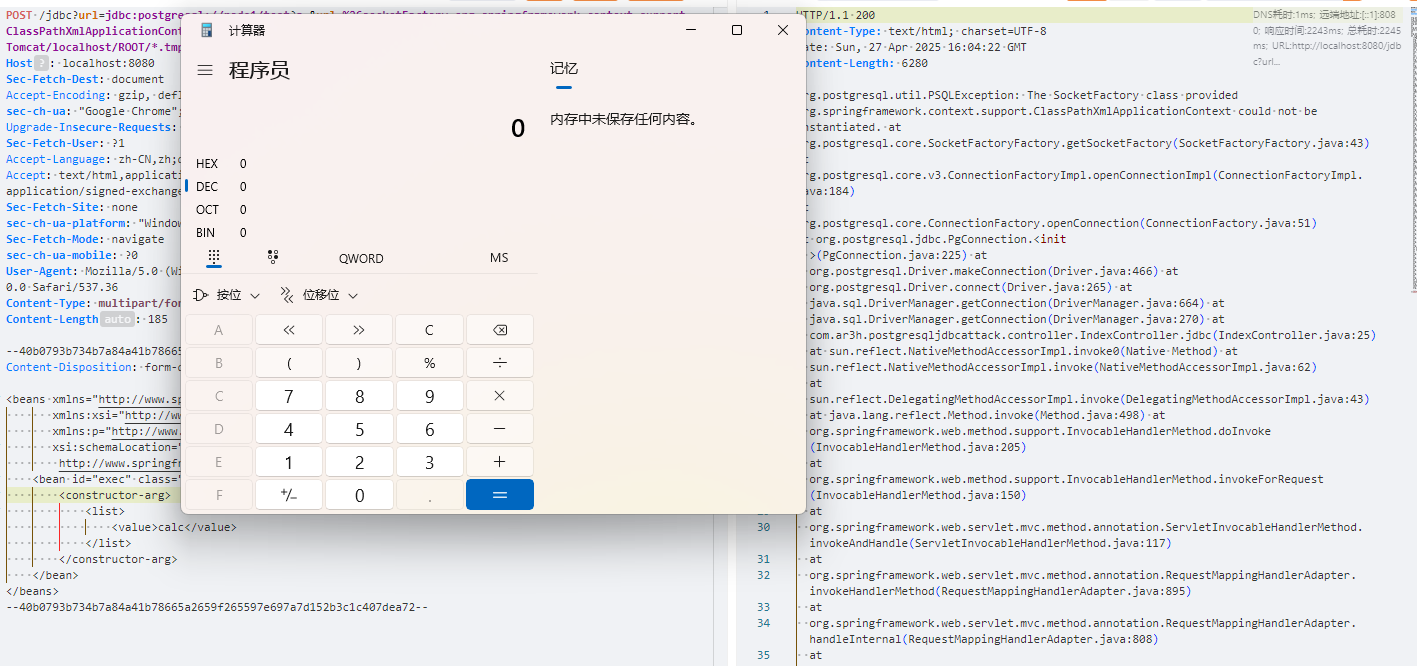Click response line number 30
This screenshot has width=1417, height=666.
point(763,527)
